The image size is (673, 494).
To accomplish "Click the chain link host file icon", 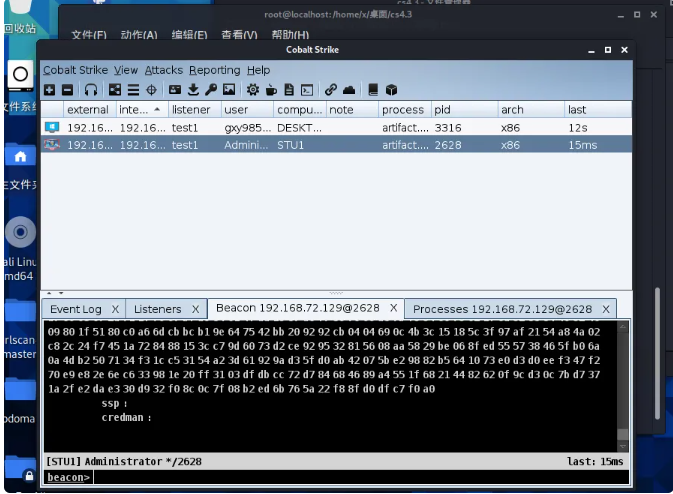I will 330,90.
